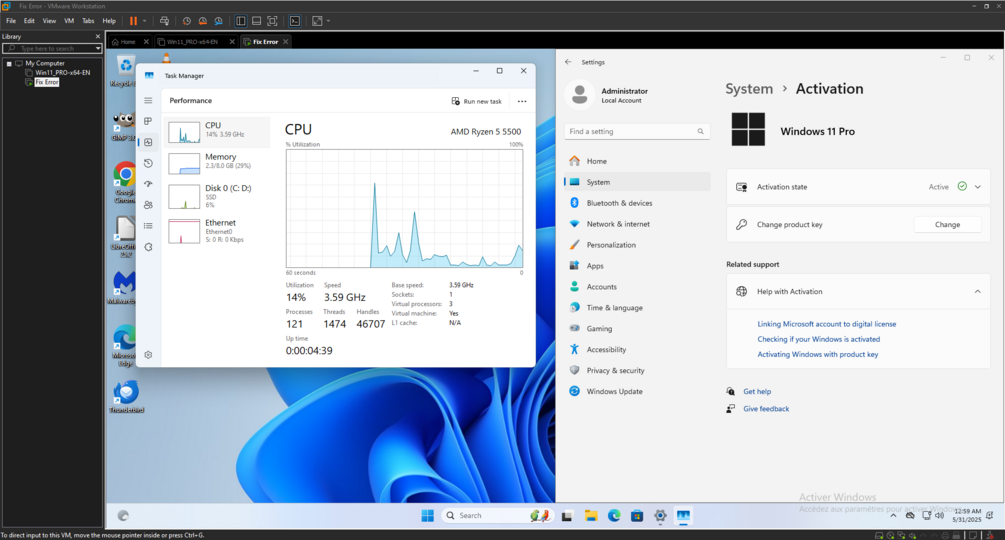Open the File menu in VMware
The image size is (1005, 540).
pyautogui.click(x=11, y=21)
